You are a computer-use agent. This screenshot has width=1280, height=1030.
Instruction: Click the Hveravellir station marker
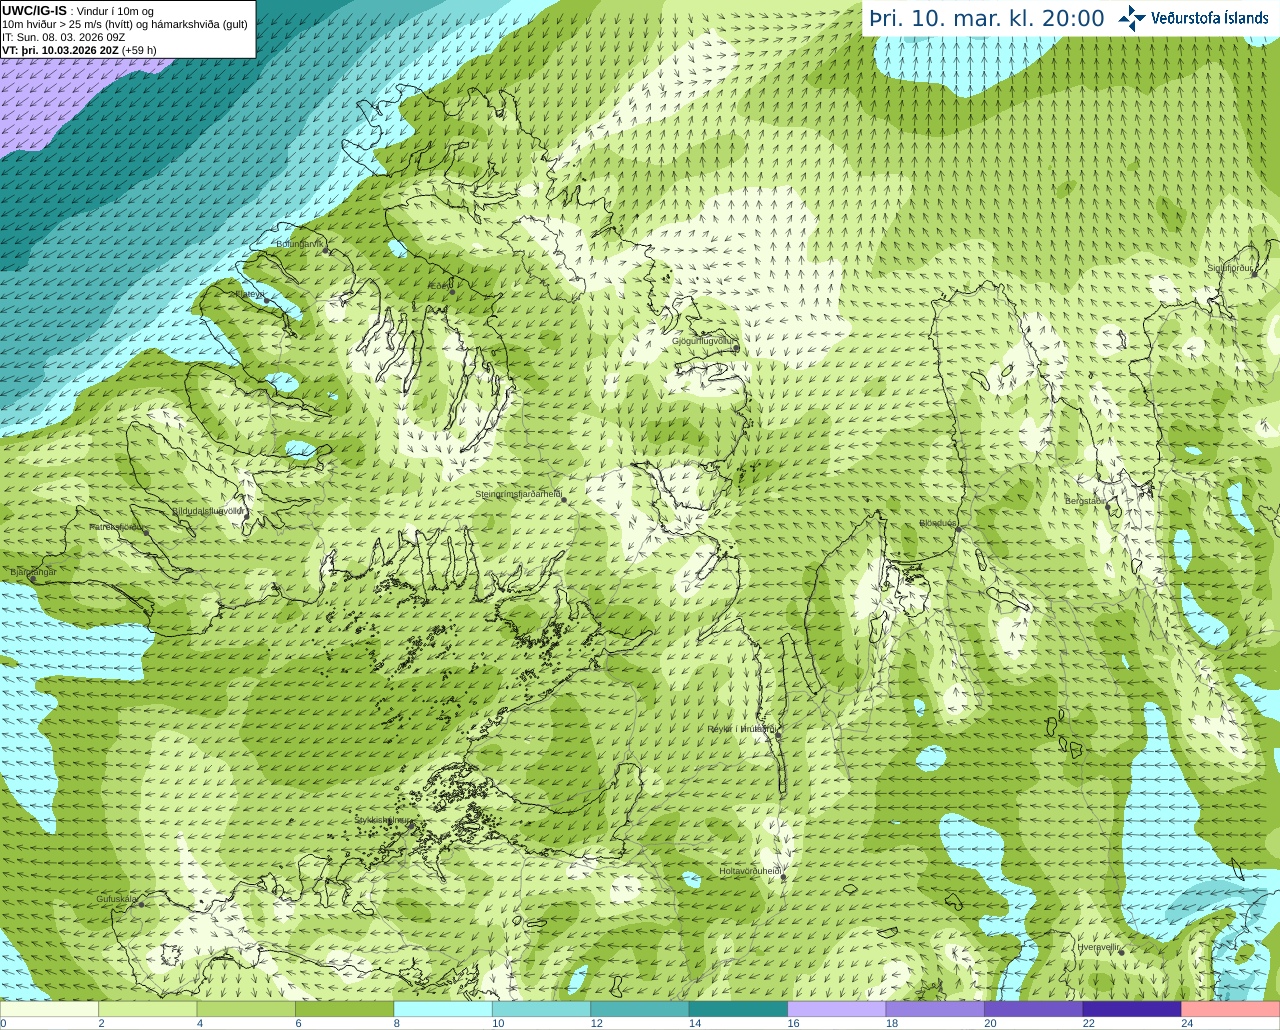(x=1121, y=952)
